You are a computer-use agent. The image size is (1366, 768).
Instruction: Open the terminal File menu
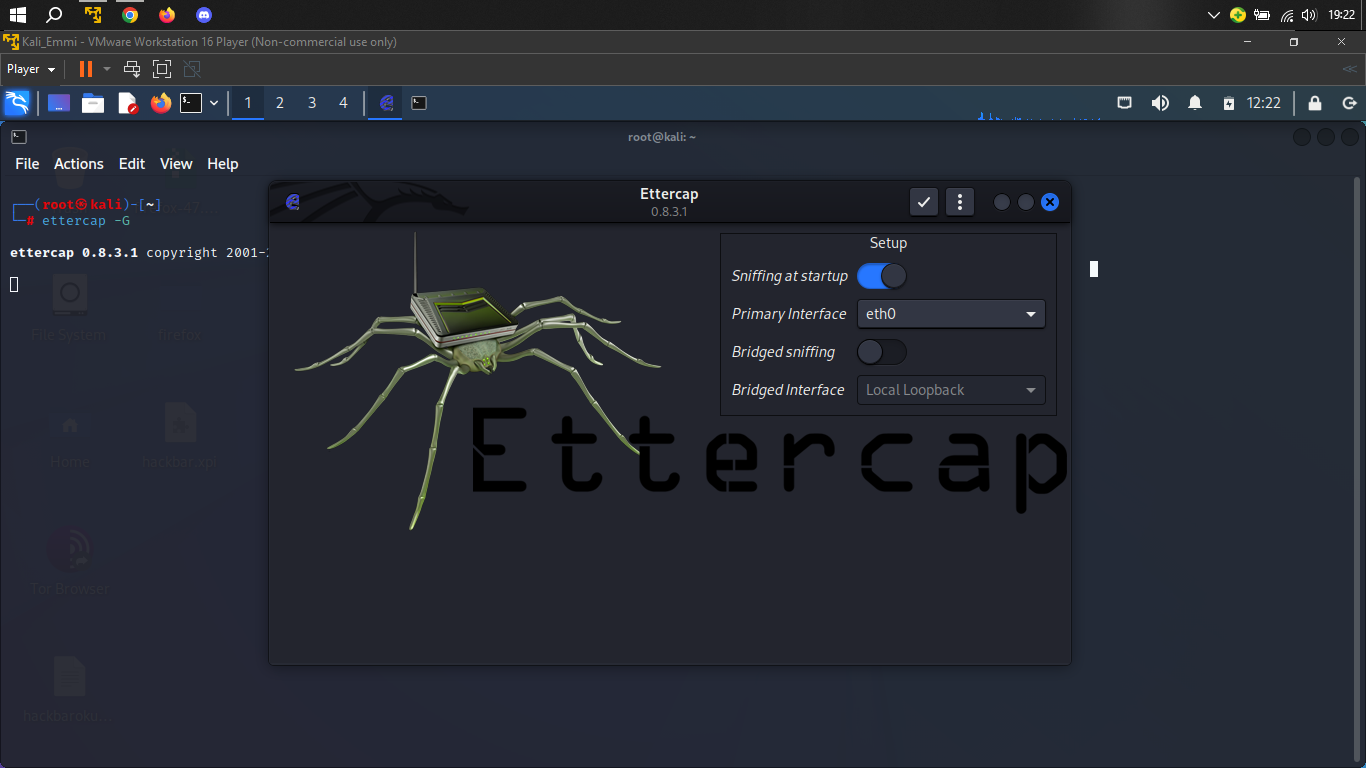[x=27, y=164]
